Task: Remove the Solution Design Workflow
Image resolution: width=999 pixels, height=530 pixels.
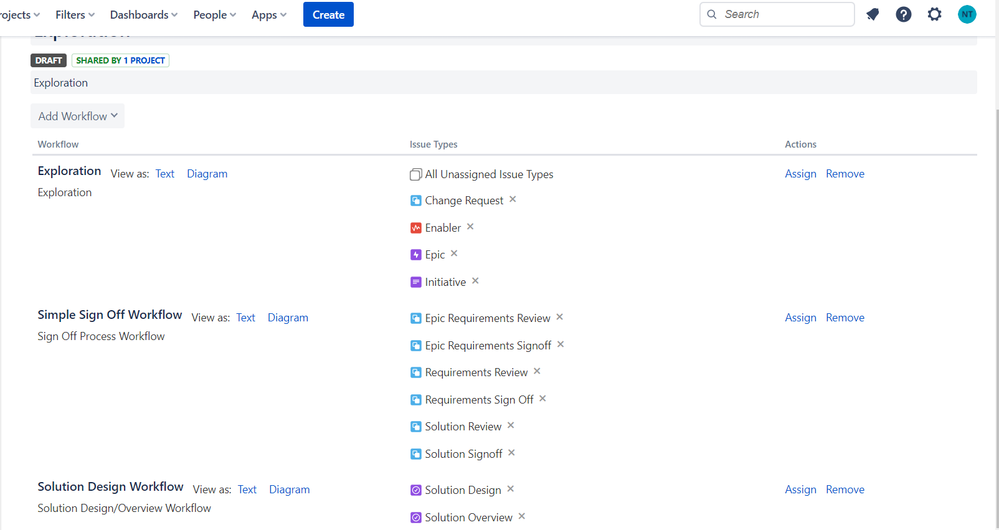Action: [x=845, y=490]
